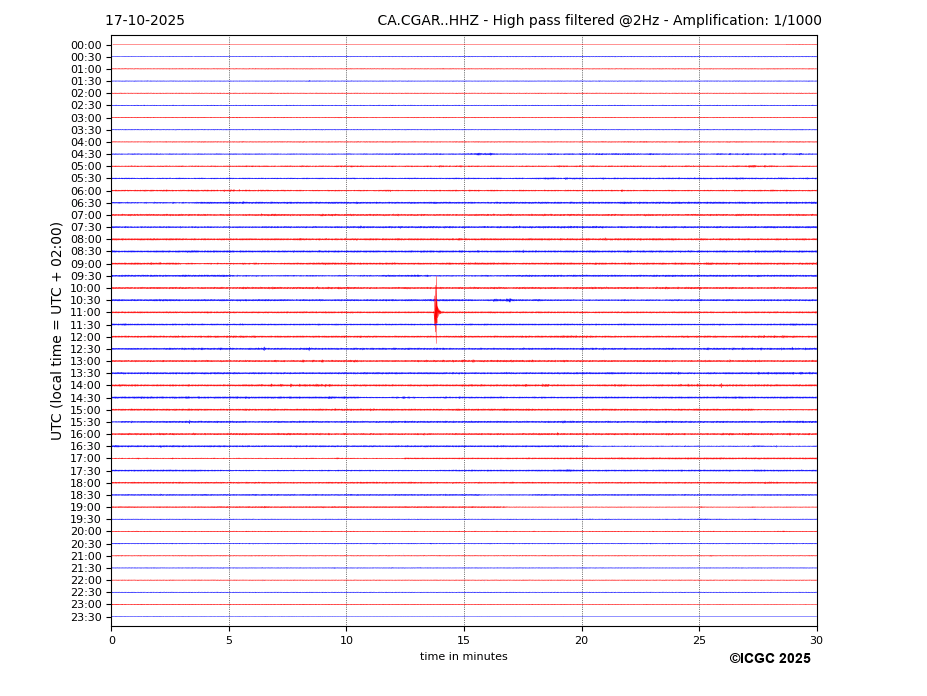
Task: Select the 19:00 time label
Action: click(86, 507)
